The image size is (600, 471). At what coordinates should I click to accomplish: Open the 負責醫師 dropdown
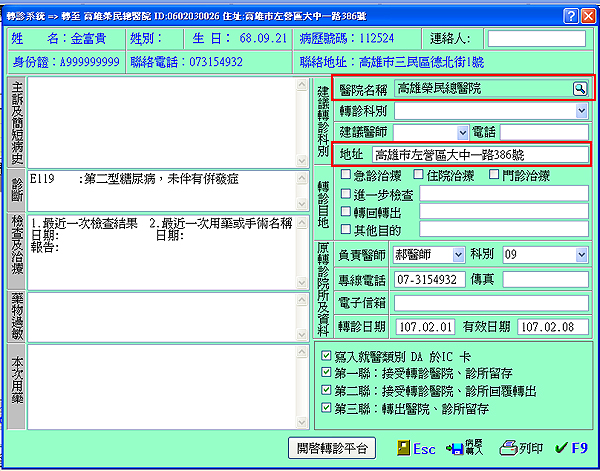tap(462, 255)
